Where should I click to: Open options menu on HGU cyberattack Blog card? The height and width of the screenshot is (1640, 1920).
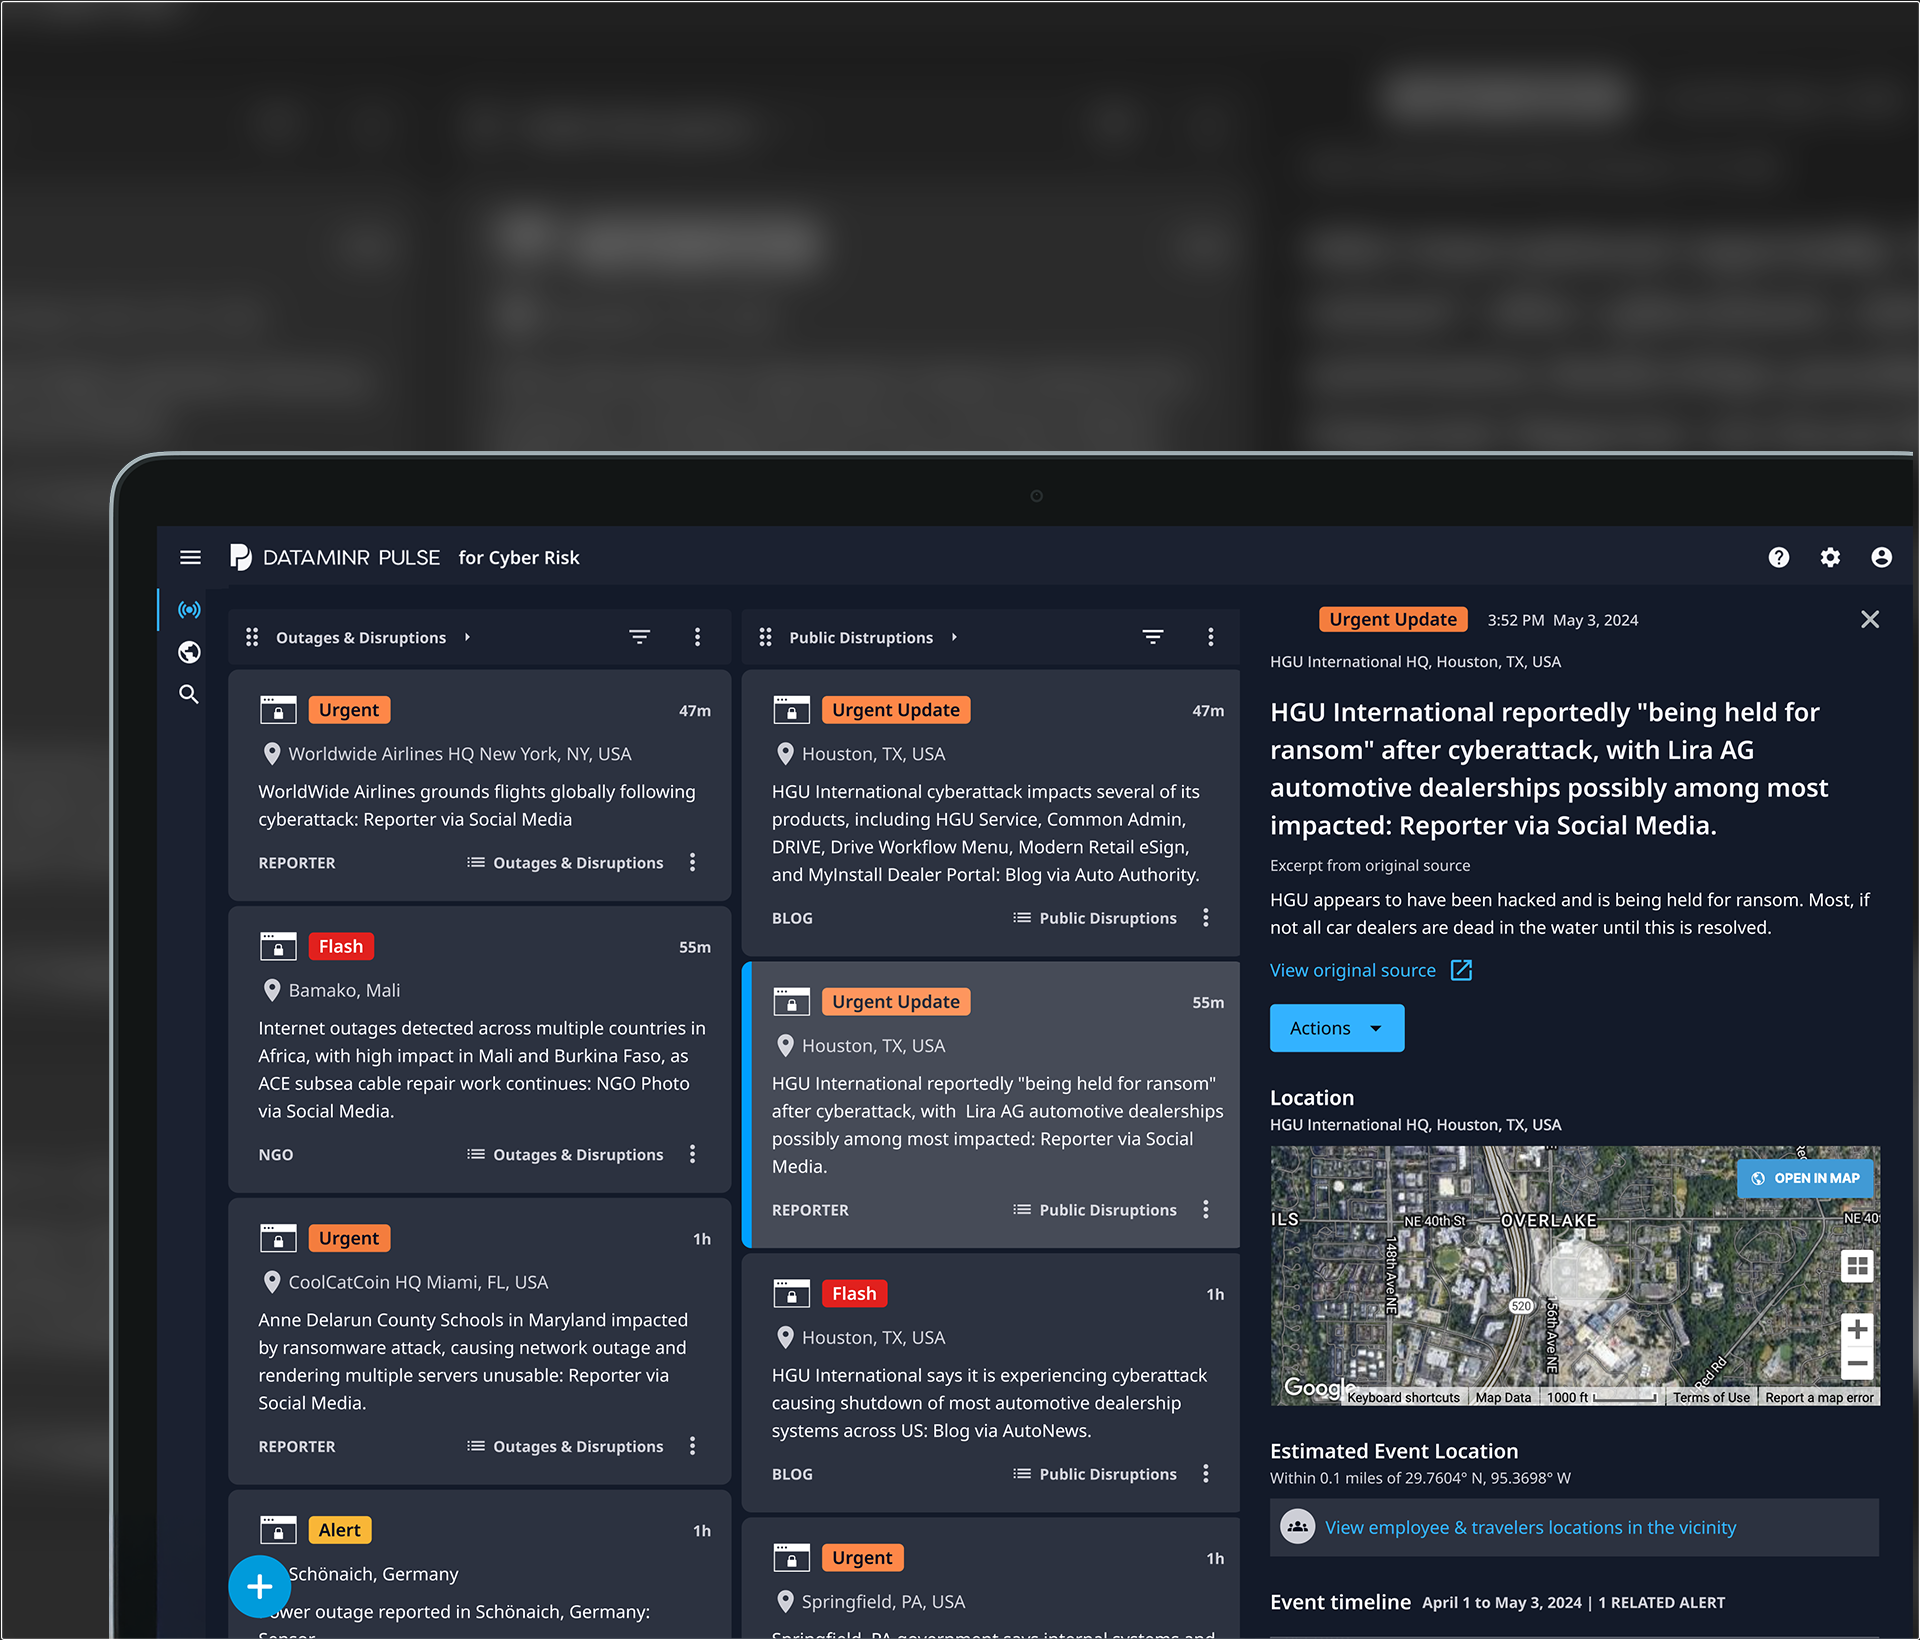1206,918
